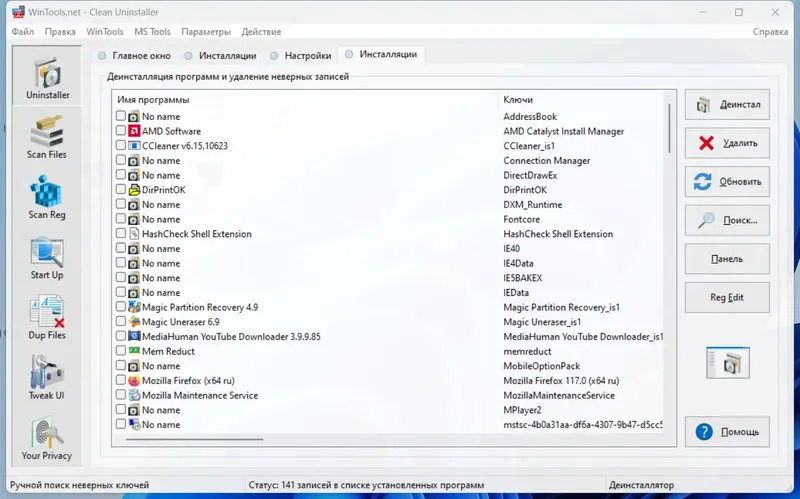
Task: Click the key text MobileOptionPack
Action: 541,366
